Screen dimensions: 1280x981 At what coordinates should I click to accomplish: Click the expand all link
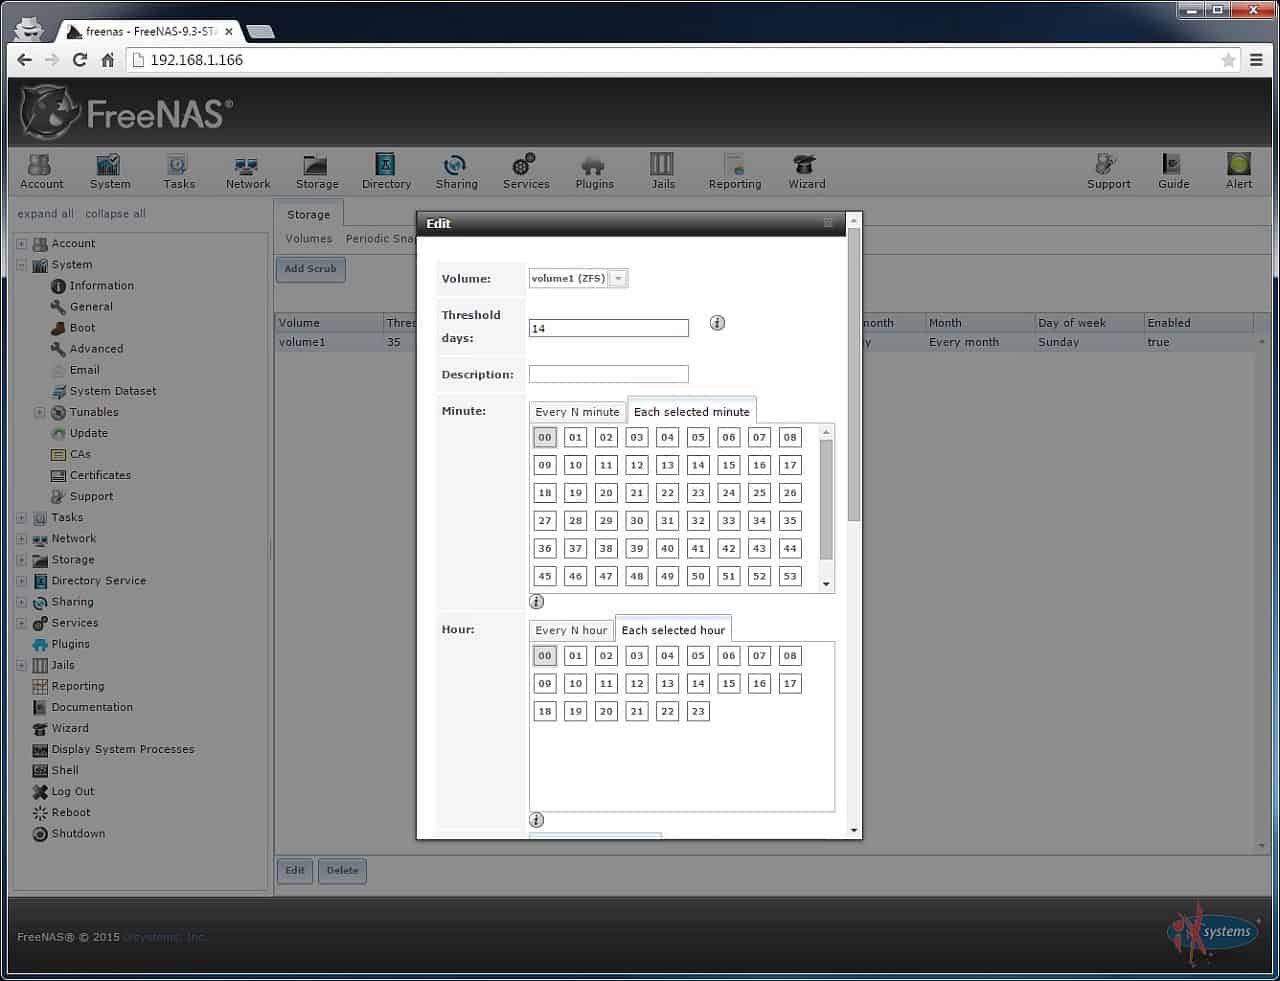(45, 214)
